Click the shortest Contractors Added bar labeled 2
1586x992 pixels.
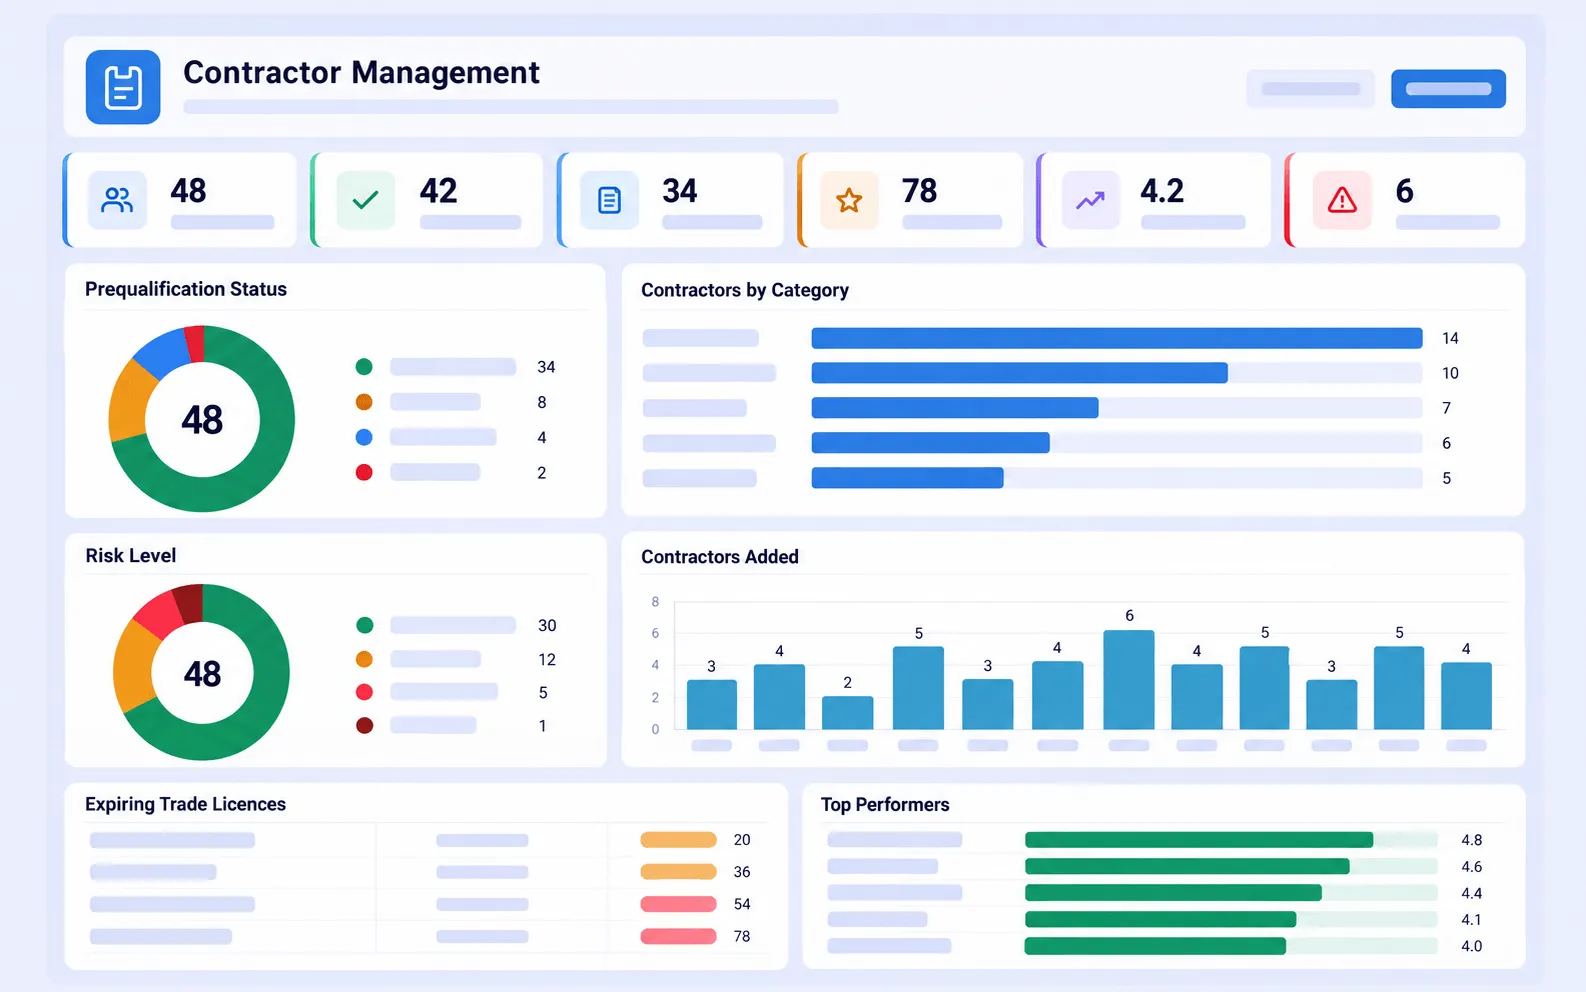pos(847,713)
